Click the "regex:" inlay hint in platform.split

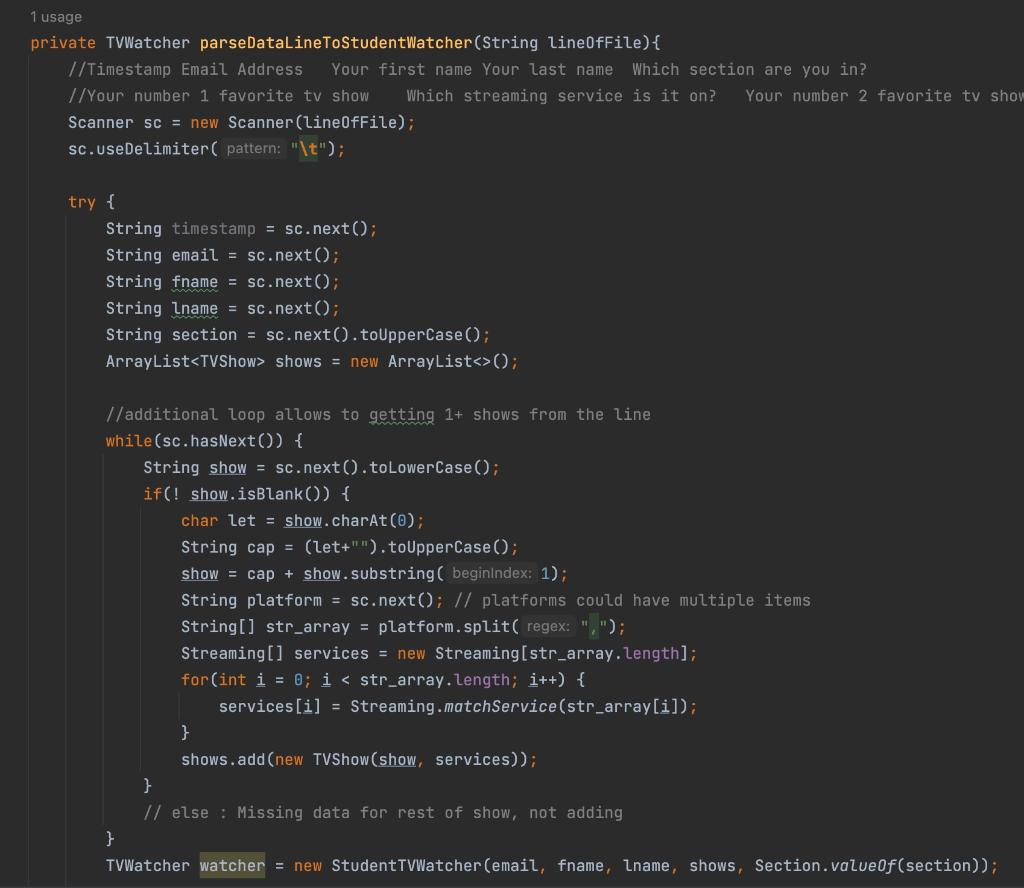[548, 626]
